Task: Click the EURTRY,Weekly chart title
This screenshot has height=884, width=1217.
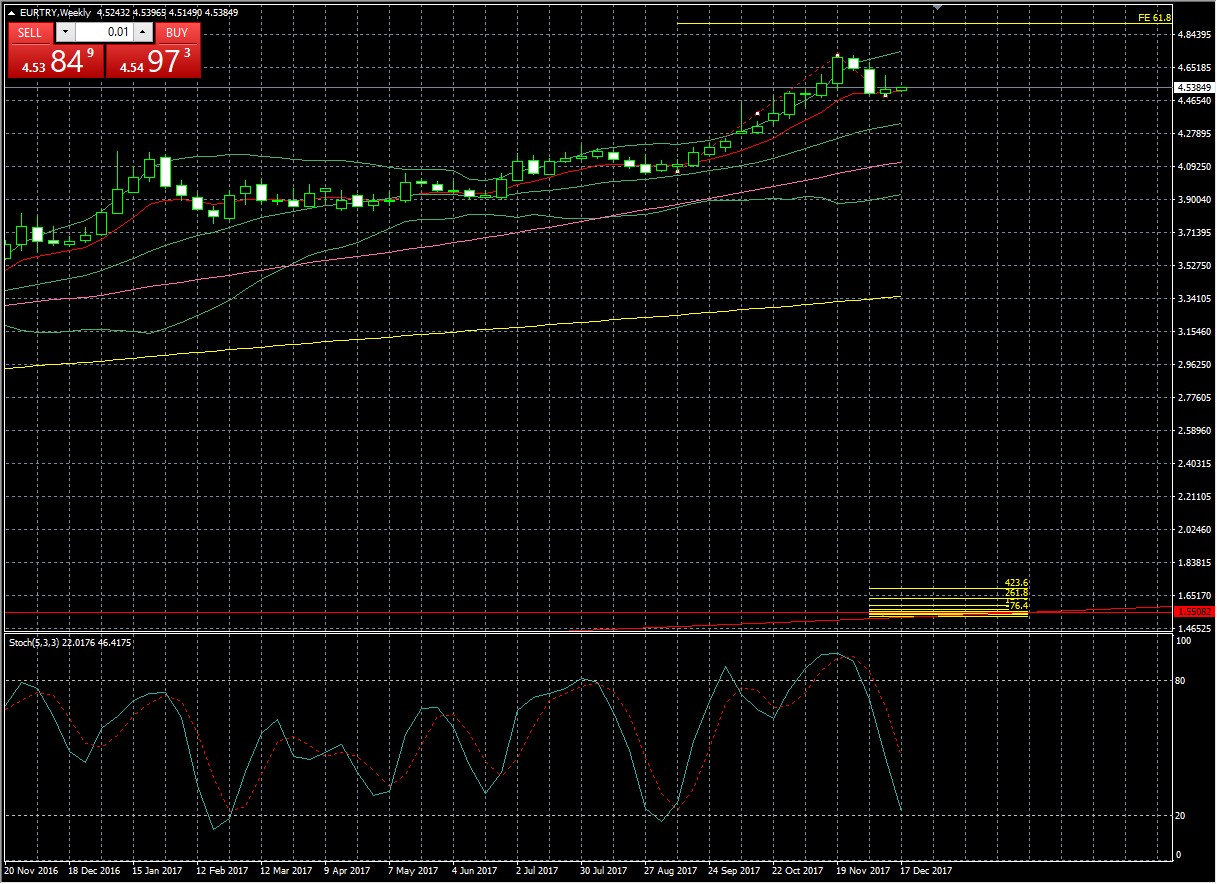Action: 55,12
